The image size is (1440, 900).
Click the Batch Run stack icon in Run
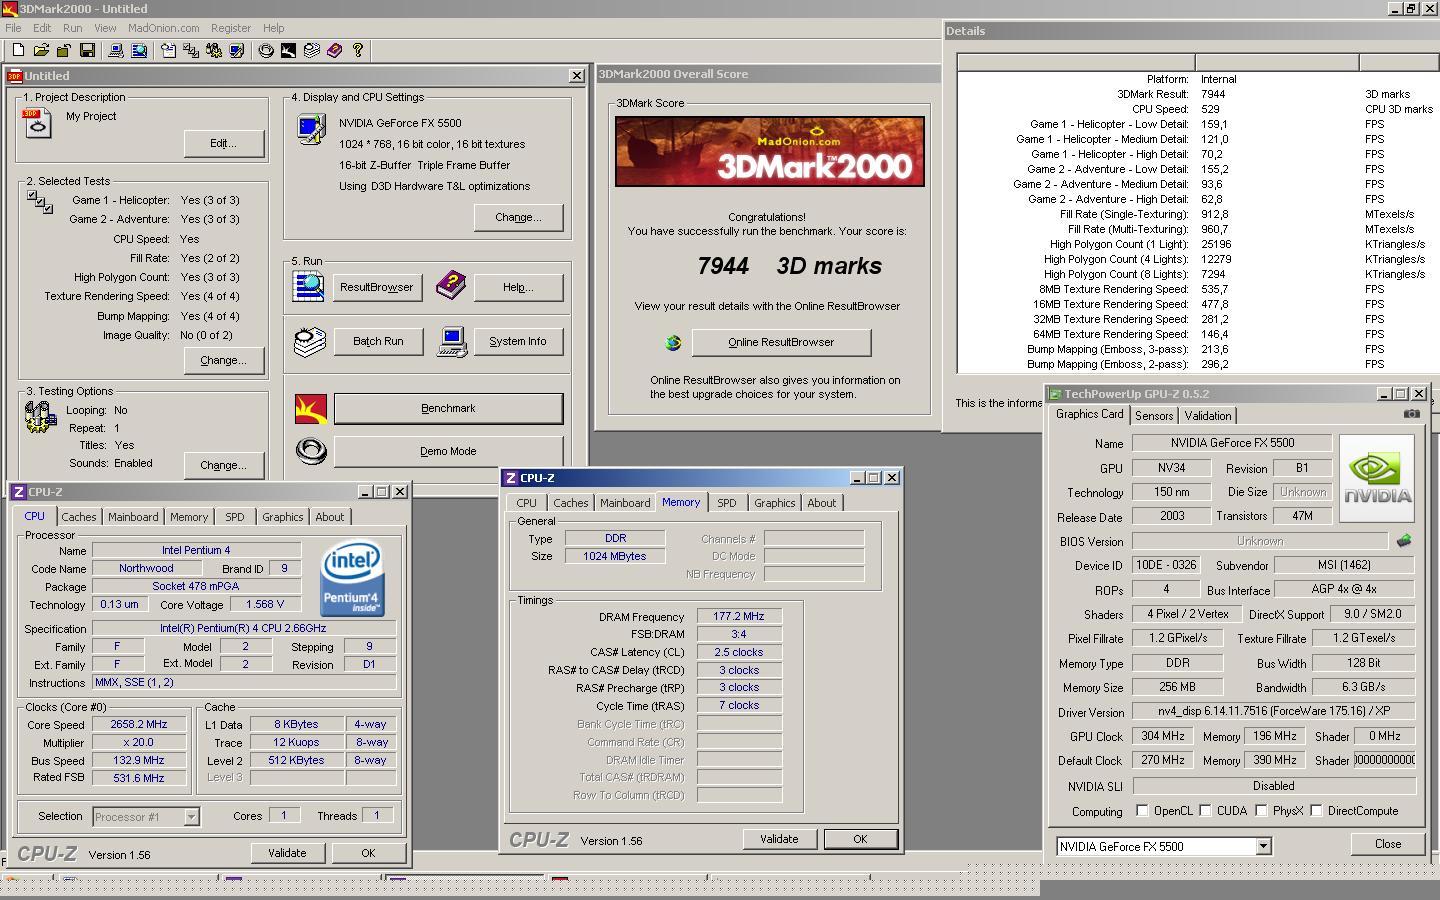(310, 342)
